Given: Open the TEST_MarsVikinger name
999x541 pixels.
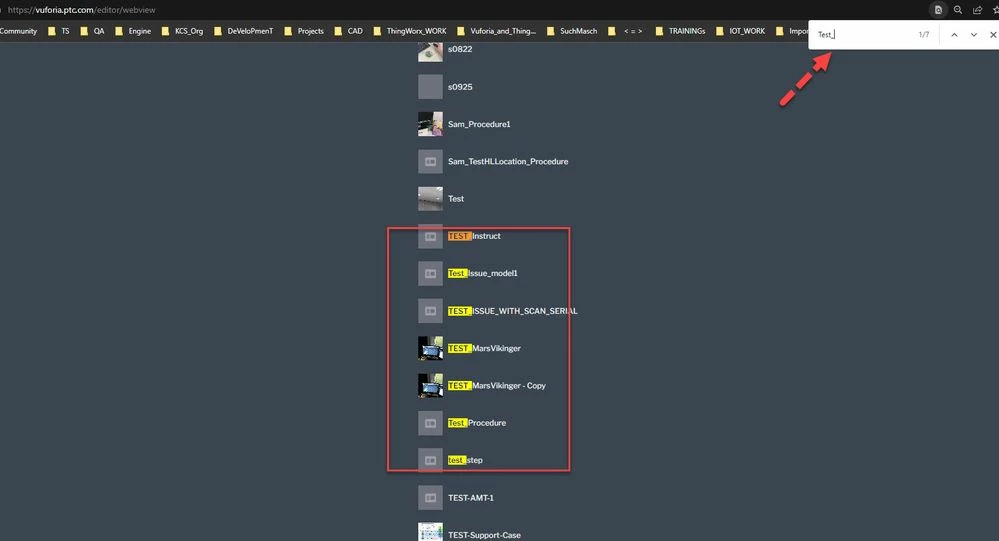Looking at the screenshot, I should pos(484,348).
